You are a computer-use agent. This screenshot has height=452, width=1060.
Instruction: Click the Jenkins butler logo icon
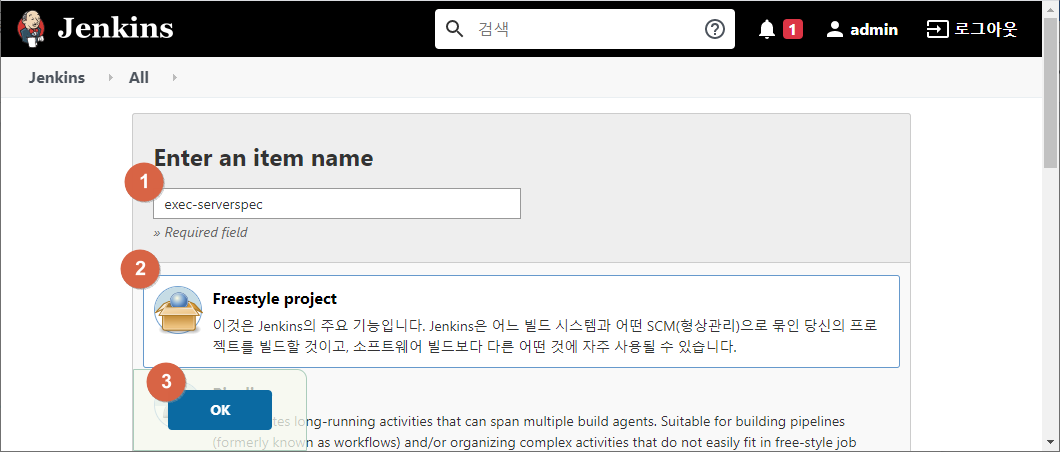32,28
